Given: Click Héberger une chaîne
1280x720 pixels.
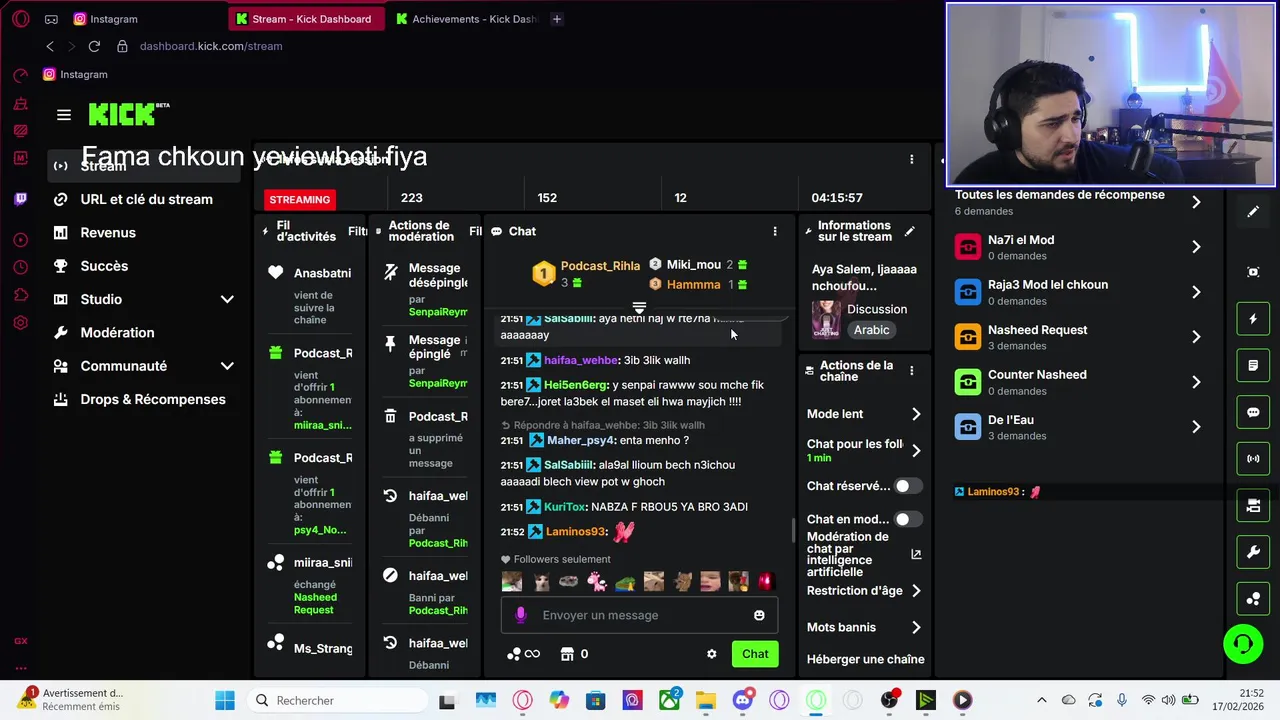Looking at the screenshot, I should coord(865,659).
